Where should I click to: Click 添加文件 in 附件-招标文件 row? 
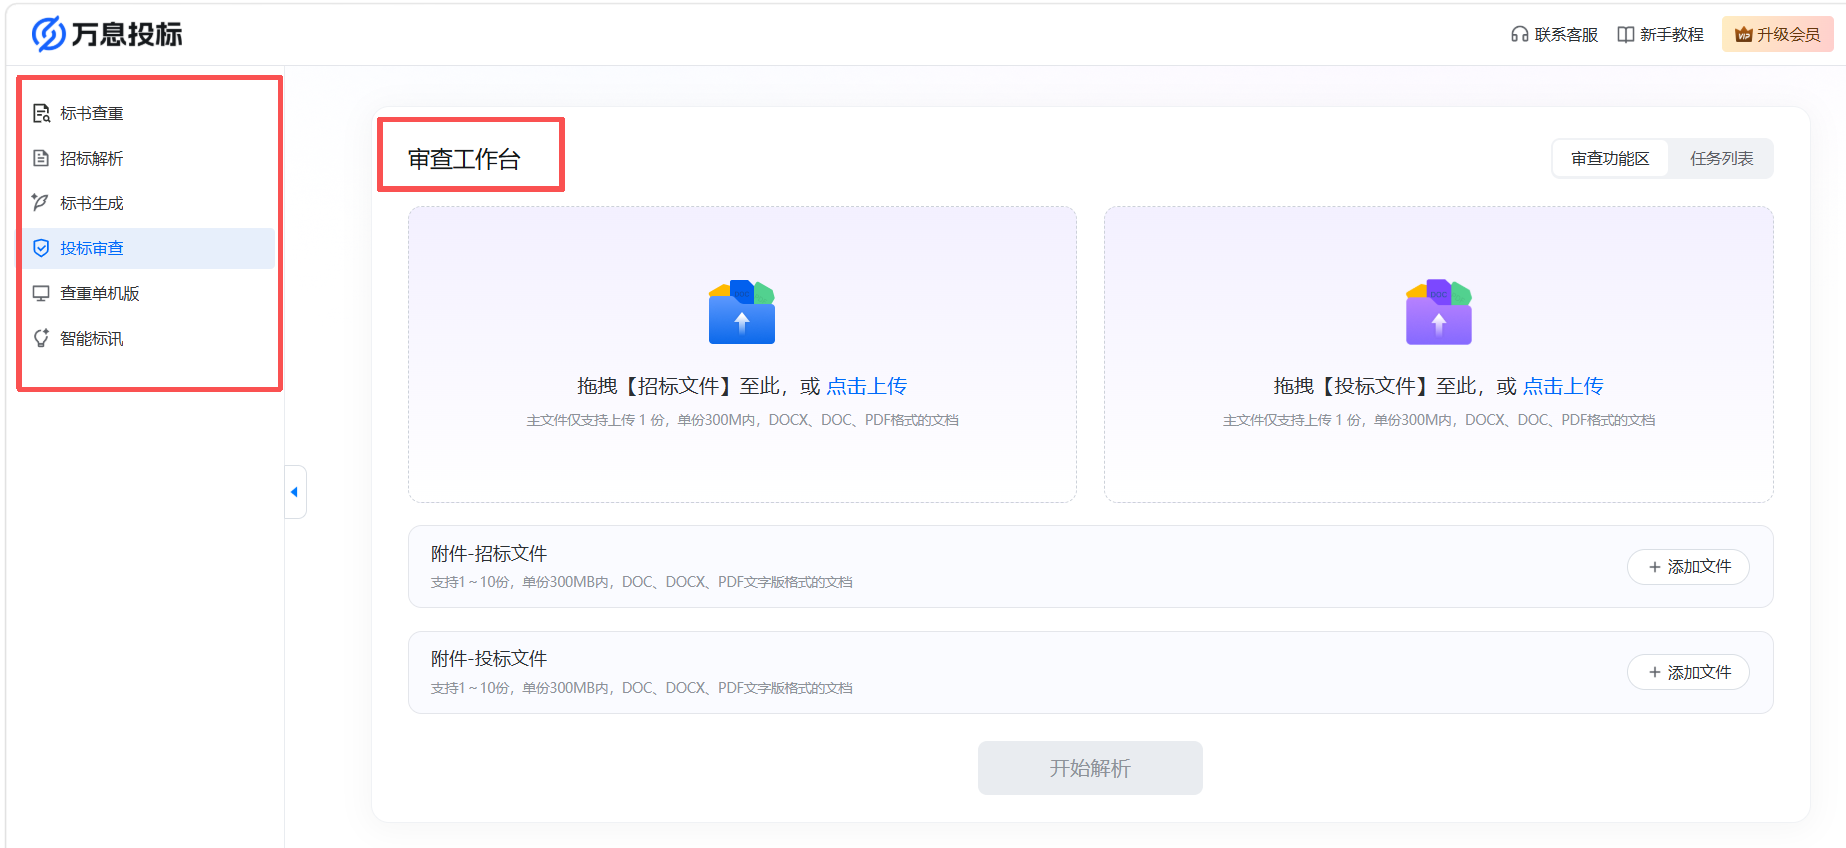coord(1688,567)
